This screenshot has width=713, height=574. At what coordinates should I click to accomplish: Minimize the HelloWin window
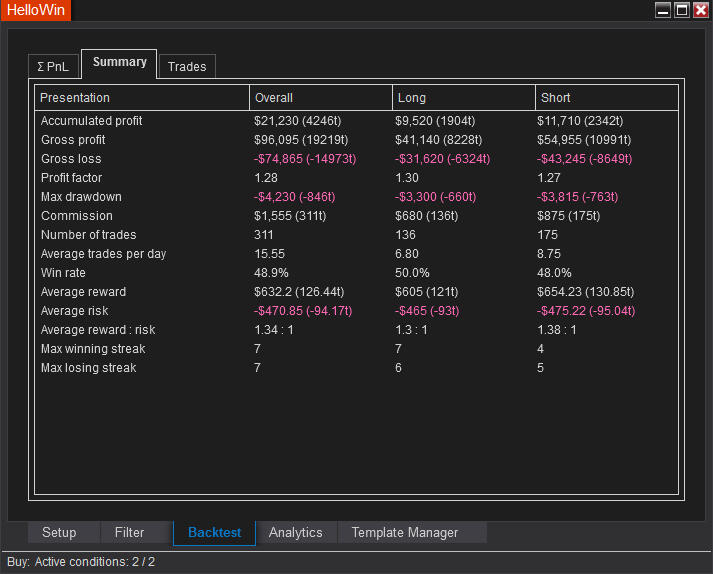663,10
